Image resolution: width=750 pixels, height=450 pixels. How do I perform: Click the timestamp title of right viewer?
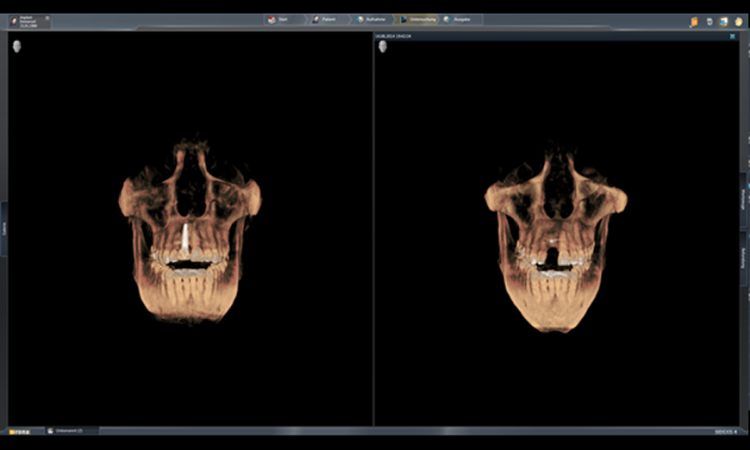coord(393,36)
